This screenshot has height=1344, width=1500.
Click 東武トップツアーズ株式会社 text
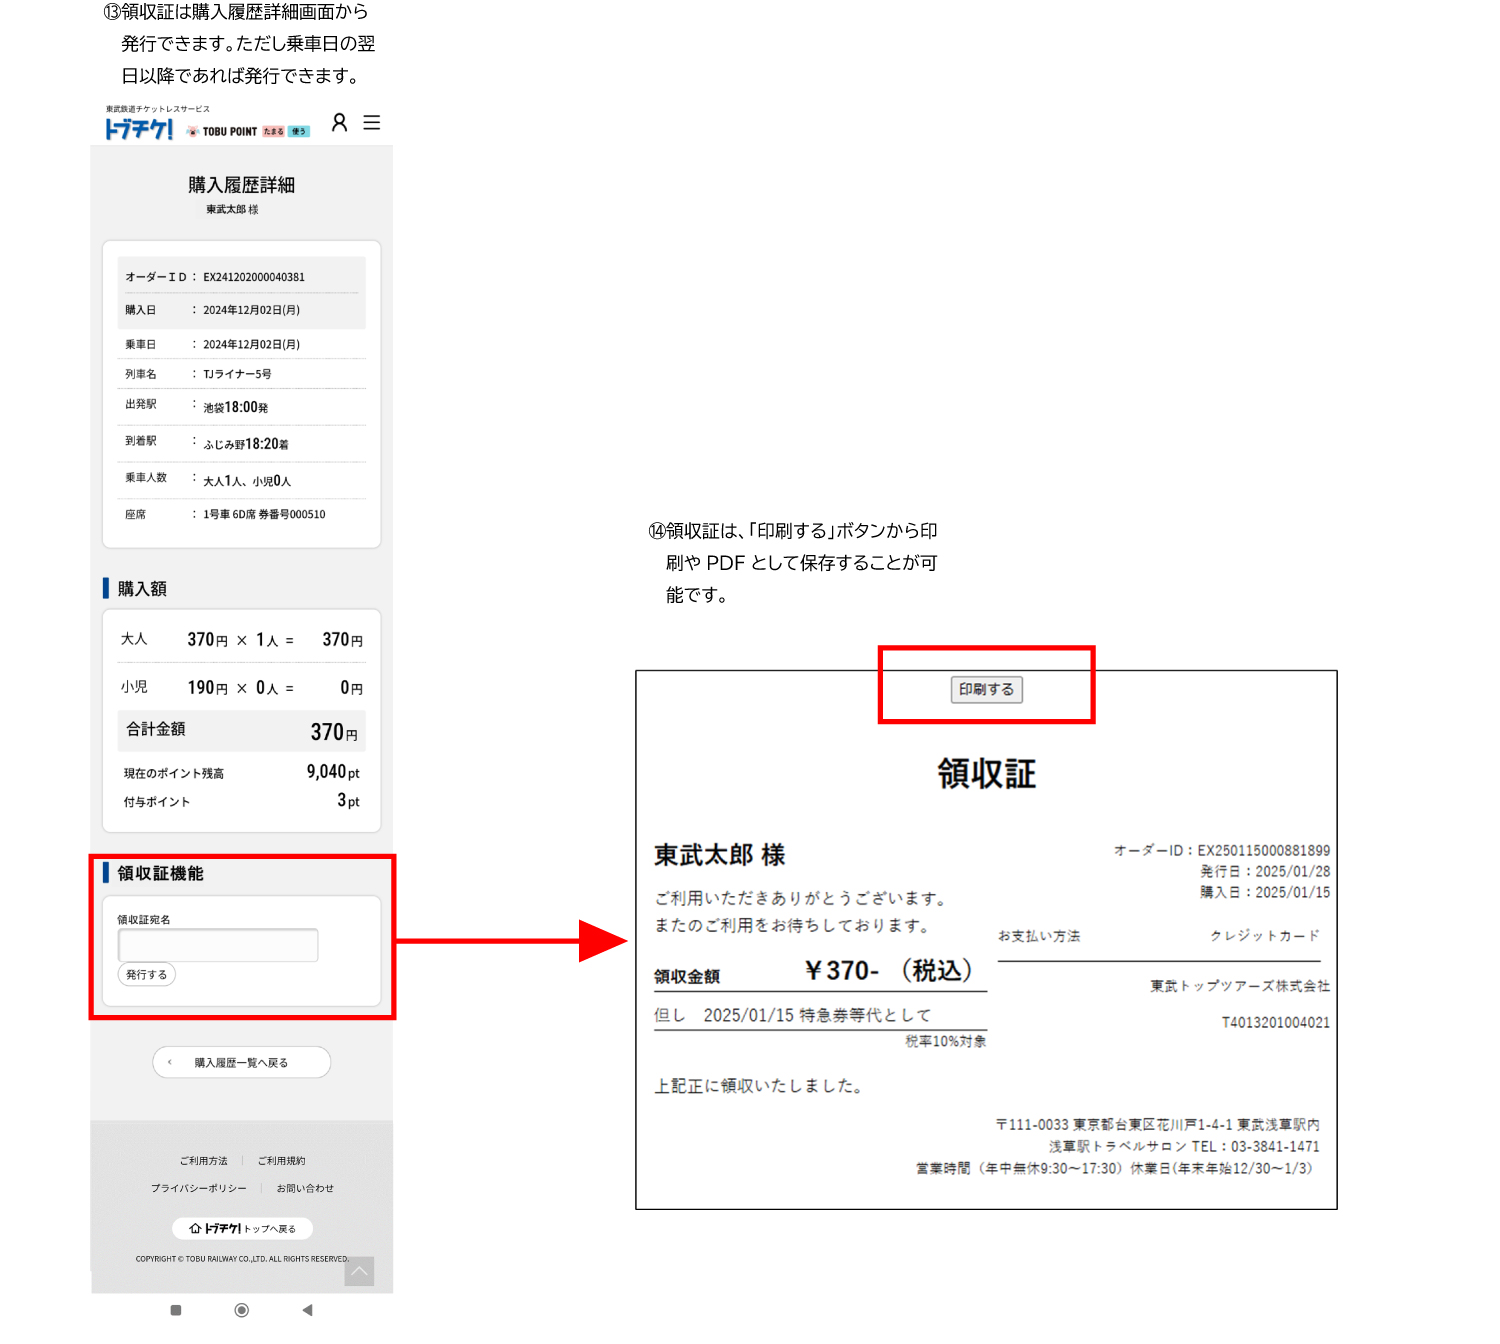pyautogui.click(x=1240, y=986)
